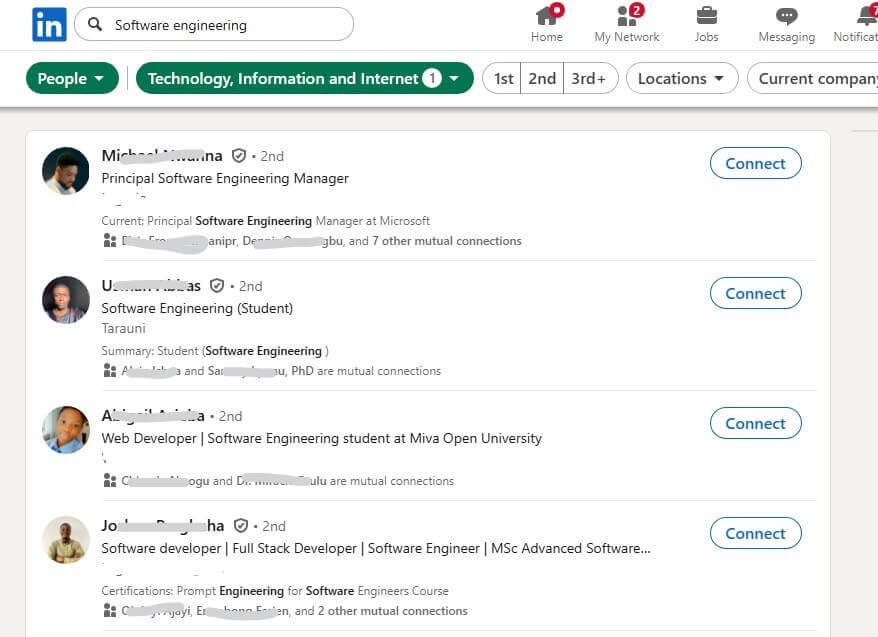Image resolution: width=878 pixels, height=637 pixels.
Task: Connect with the Miva Open University student
Action: click(x=755, y=423)
